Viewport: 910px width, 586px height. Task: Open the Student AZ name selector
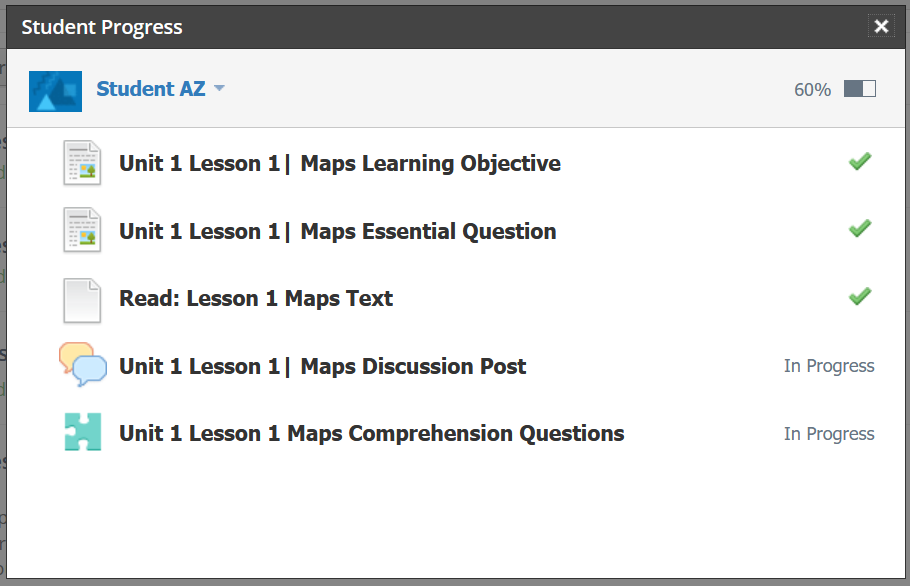pos(151,89)
